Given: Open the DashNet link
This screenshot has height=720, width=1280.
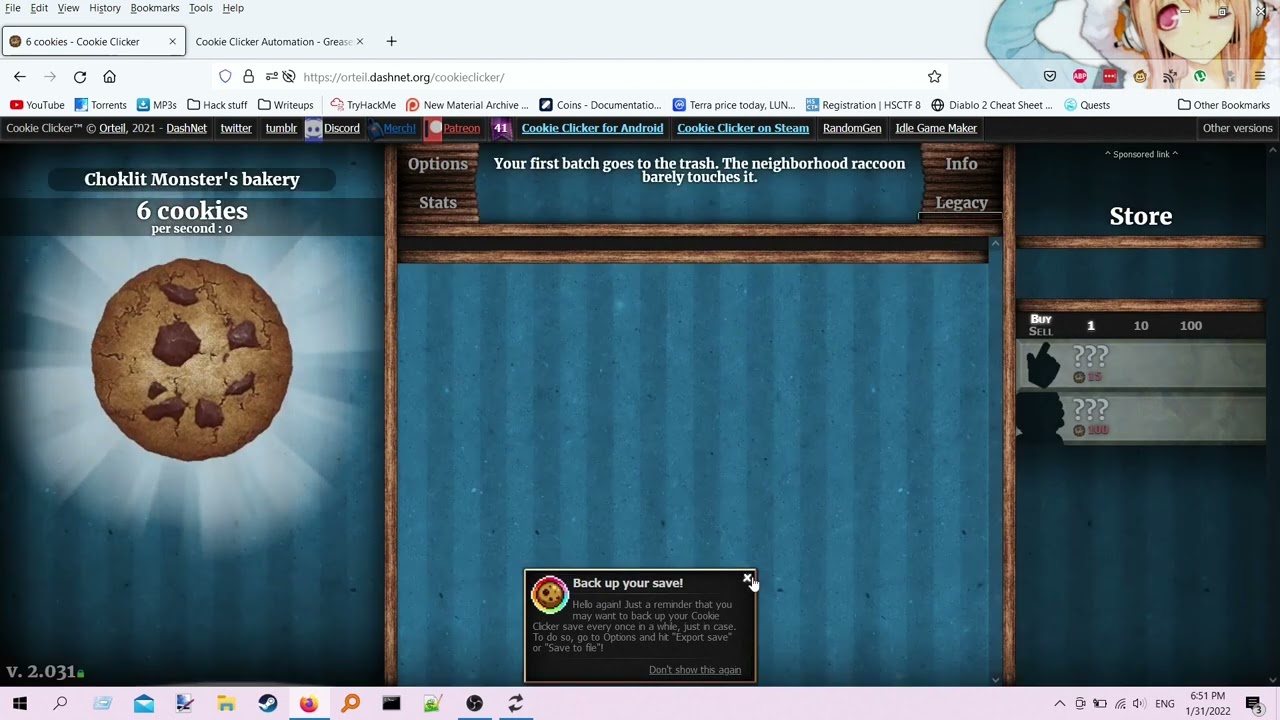Looking at the screenshot, I should pyautogui.click(x=186, y=128).
